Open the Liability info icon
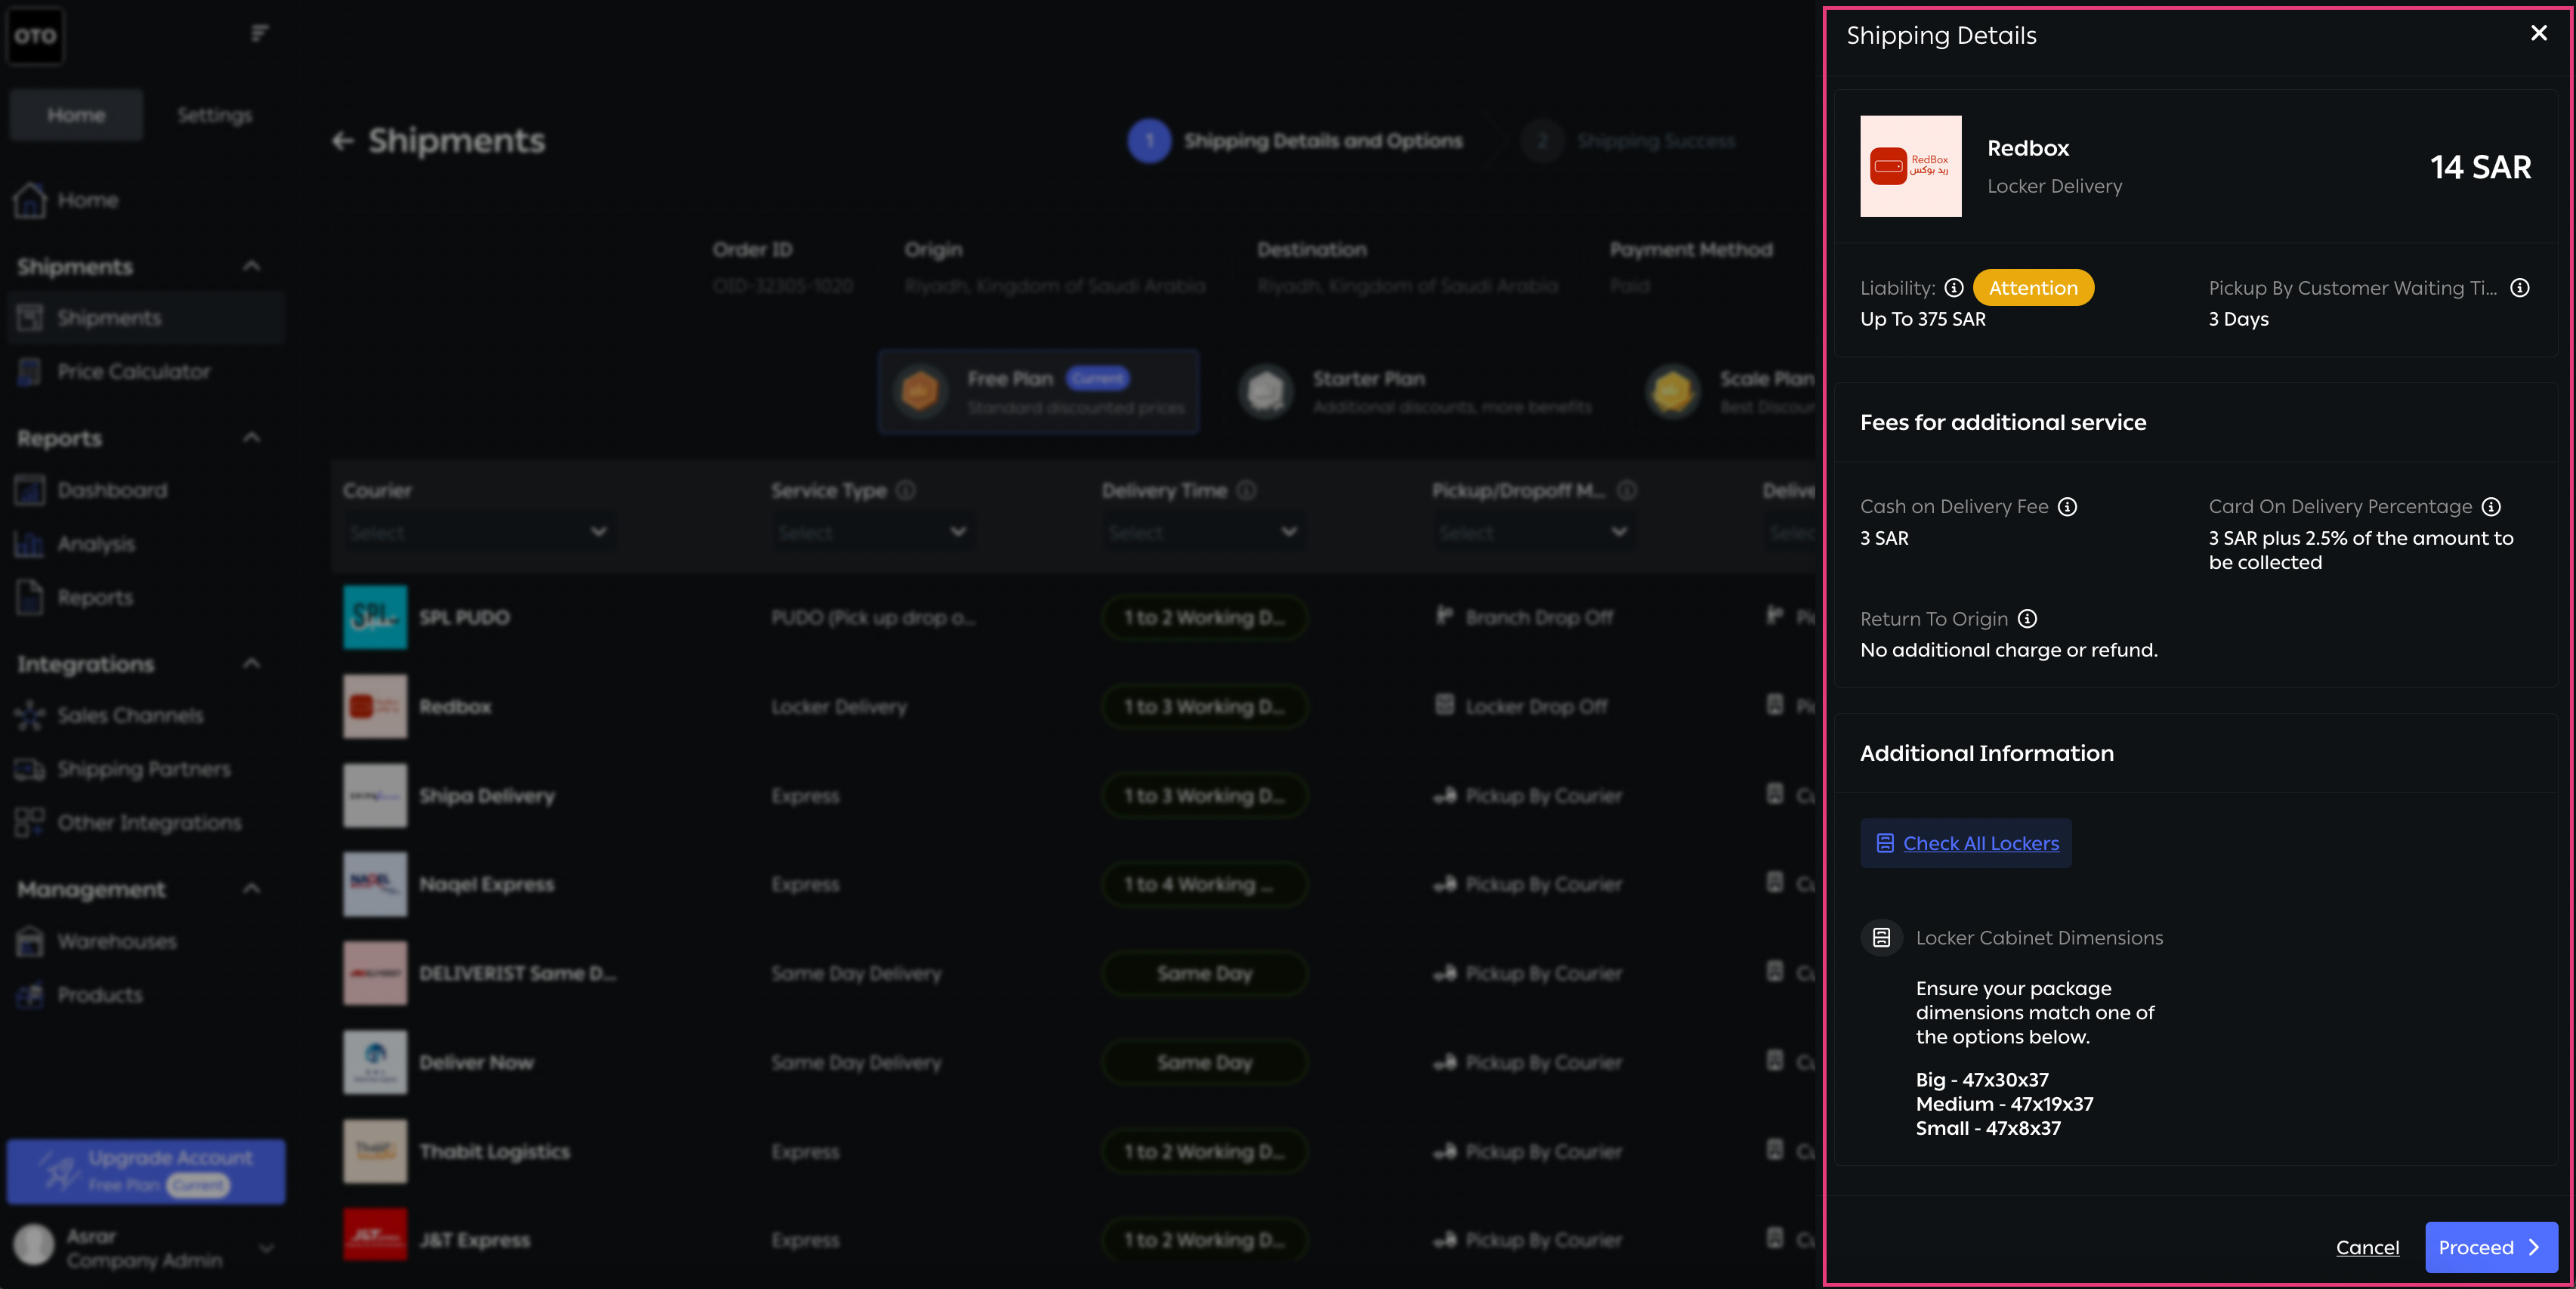Viewport: 2576px width, 1289px height. (x=1953, y=288)
